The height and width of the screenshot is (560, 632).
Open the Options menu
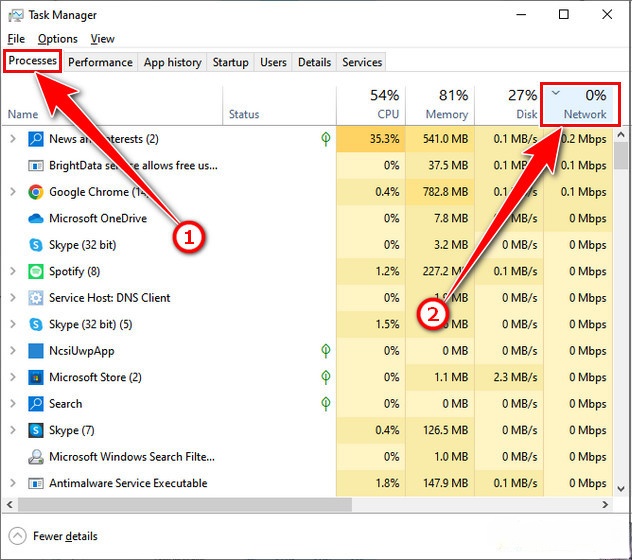58,39
